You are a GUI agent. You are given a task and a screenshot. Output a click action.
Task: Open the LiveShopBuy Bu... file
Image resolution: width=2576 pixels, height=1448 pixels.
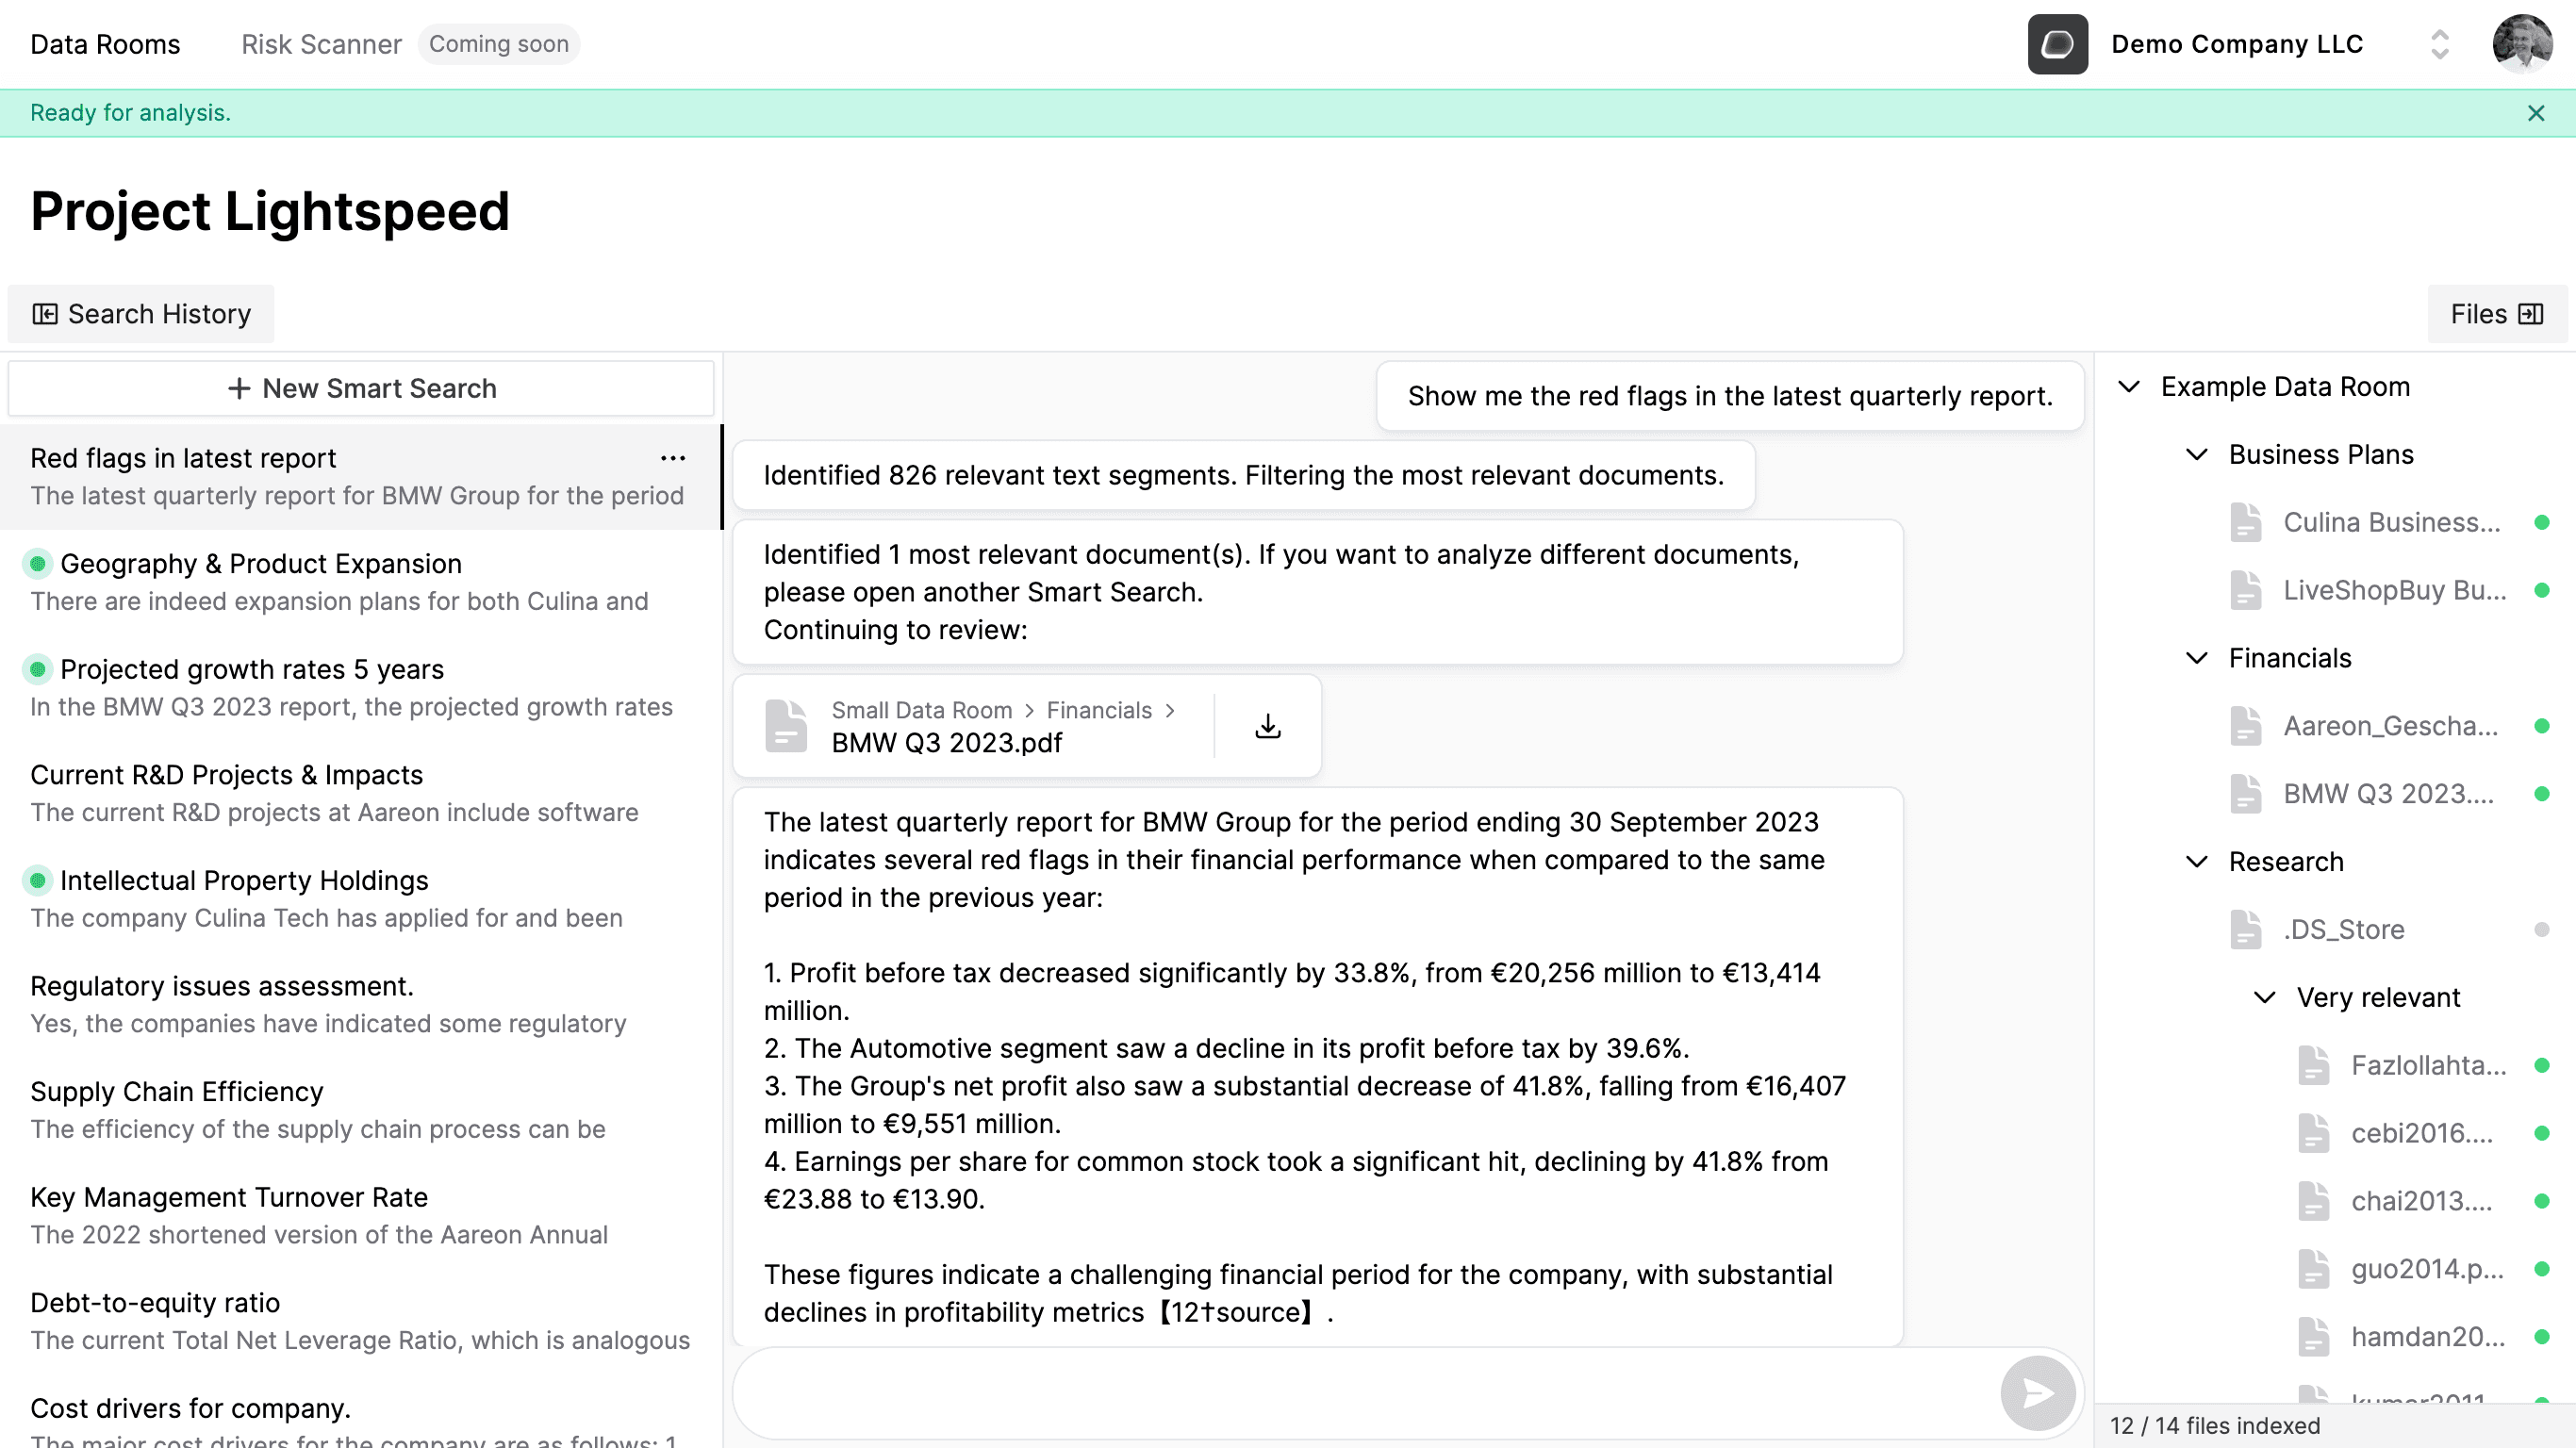(2394, 591)
